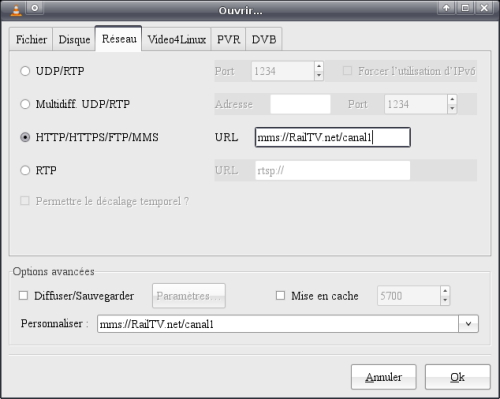Click the multicast Port field showing 1234
Image resolution: width=500 pixels, height=399 pixels.
(x=416, y=104)
